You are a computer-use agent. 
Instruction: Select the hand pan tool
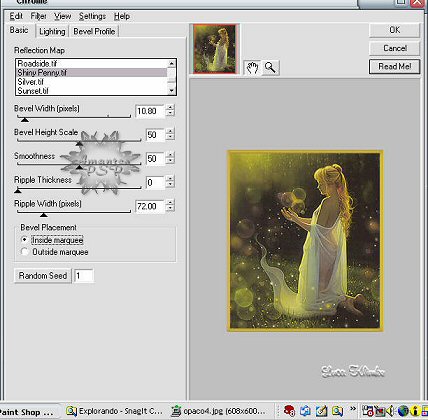(252, 68)
